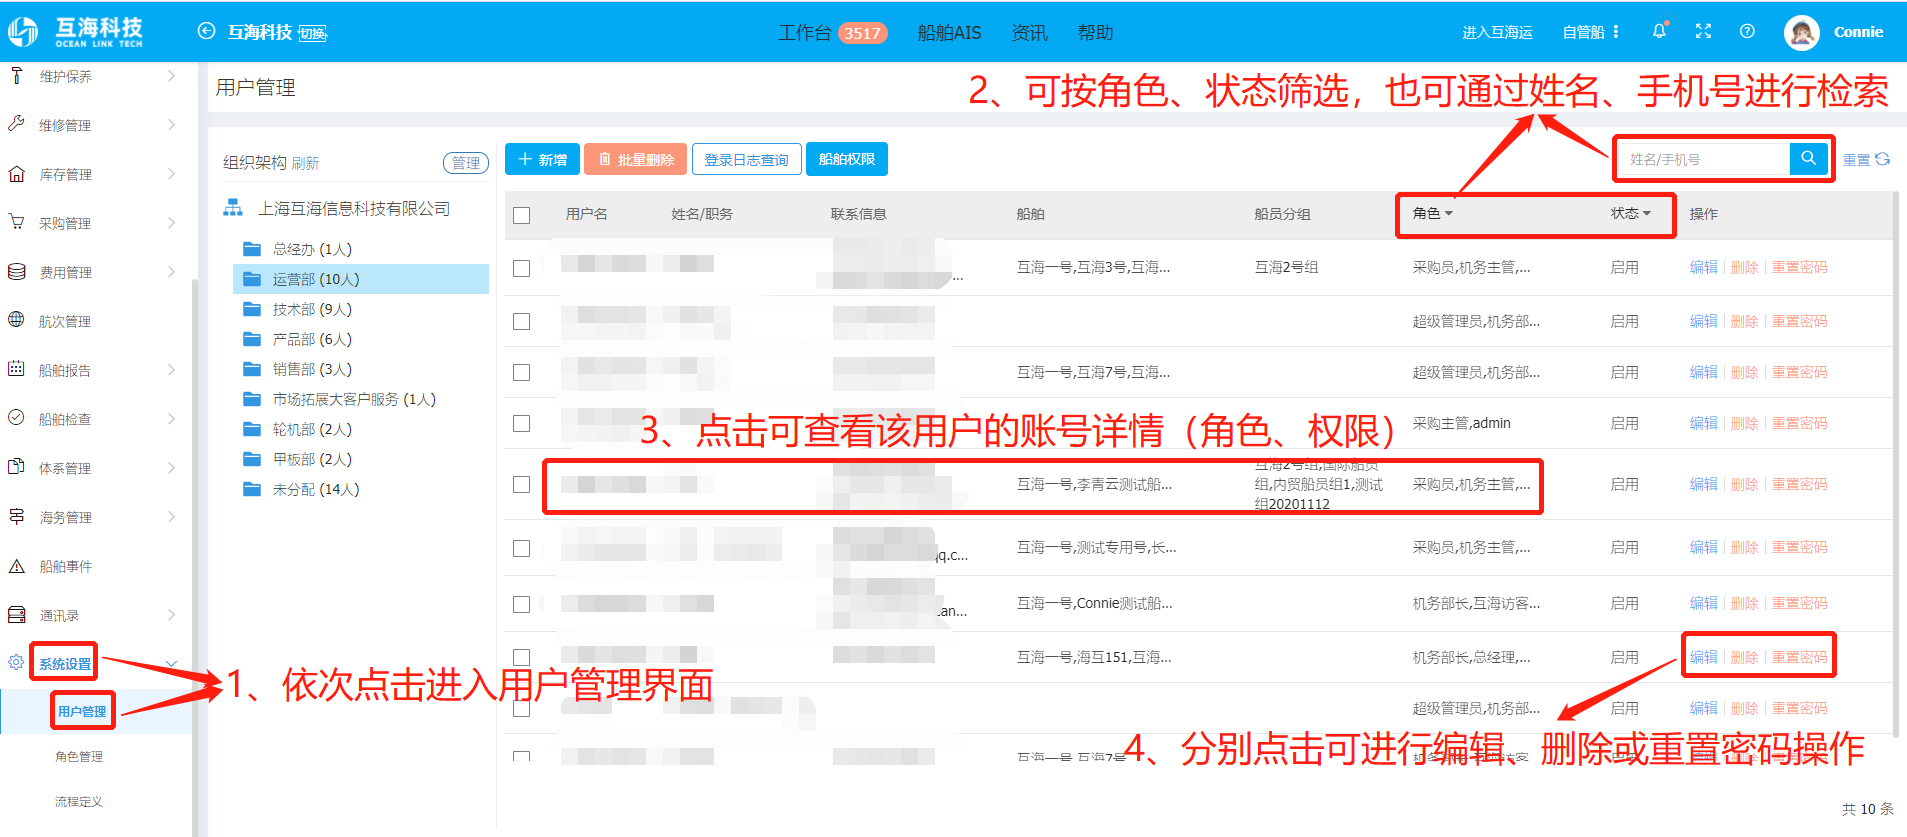Open the 角色 filter dropdown
This screenshot has width=1907, height=837.
[x=1432, y=213]
